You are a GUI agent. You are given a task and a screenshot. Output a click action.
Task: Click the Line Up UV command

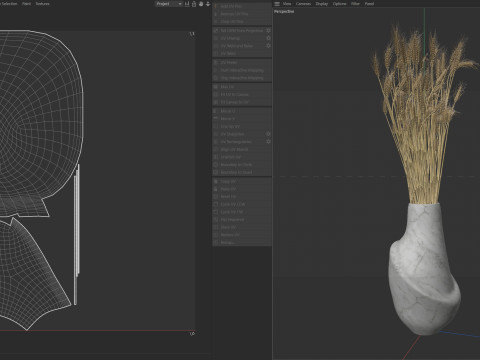pyautogui.click(x=242, y=126)
